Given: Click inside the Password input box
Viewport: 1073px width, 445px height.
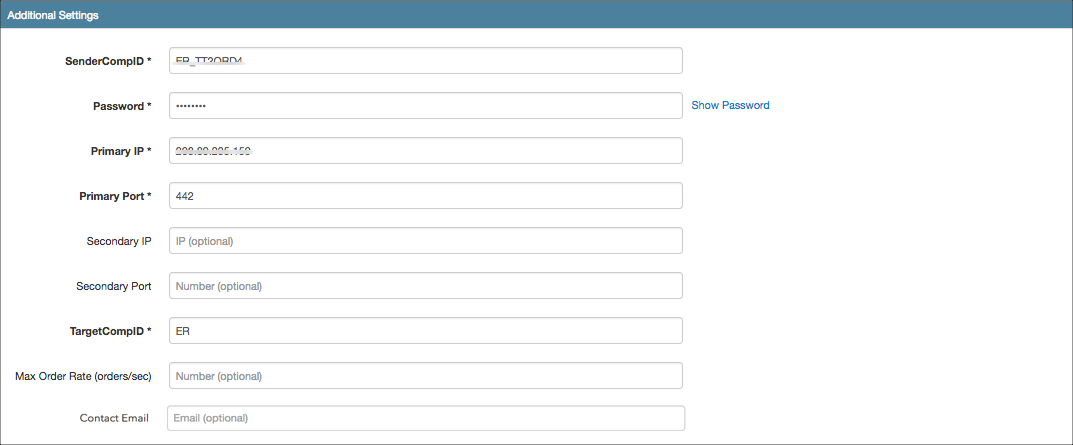Looking at the screenshot, I should tap(426, 105).
